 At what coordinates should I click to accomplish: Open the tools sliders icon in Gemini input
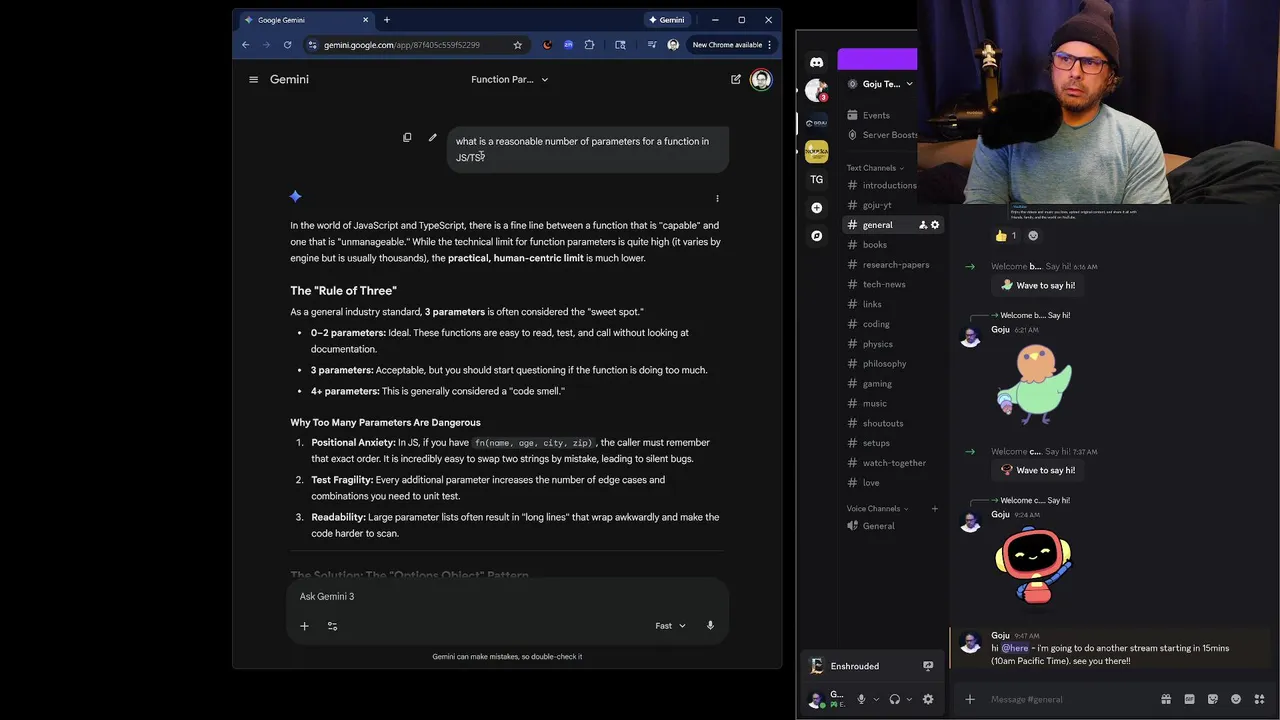coord(332,626)
